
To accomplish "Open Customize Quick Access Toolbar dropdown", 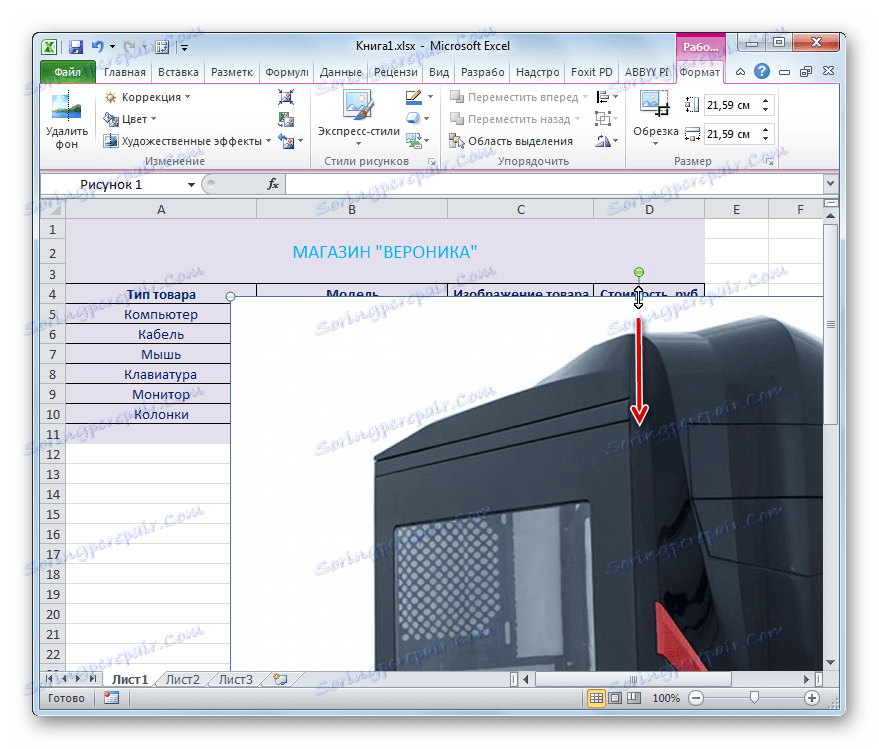I will click(x=184, y=48).
